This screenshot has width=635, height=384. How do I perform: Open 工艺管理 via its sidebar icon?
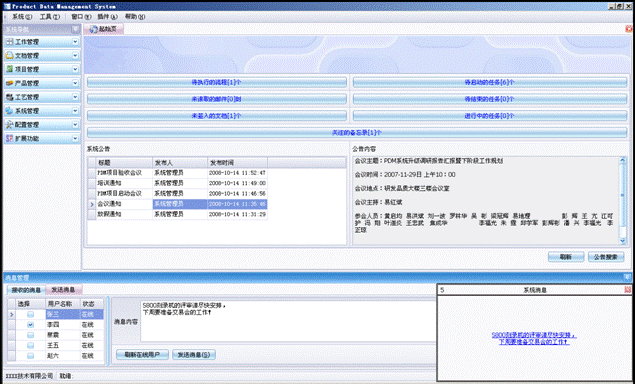(10, 97)
